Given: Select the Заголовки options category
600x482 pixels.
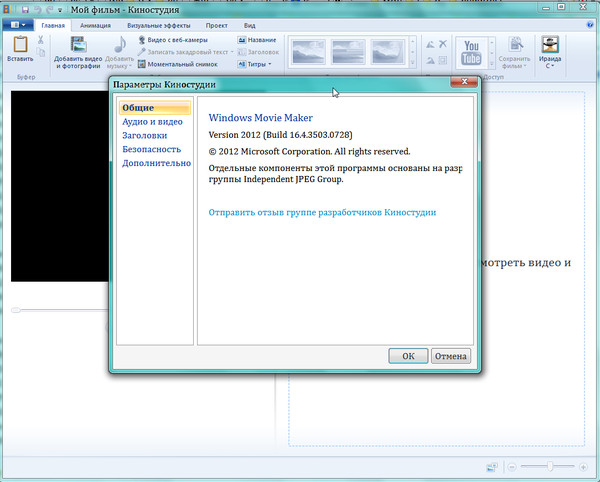Looking at the screenshot, I should click(x=145, y=135).
